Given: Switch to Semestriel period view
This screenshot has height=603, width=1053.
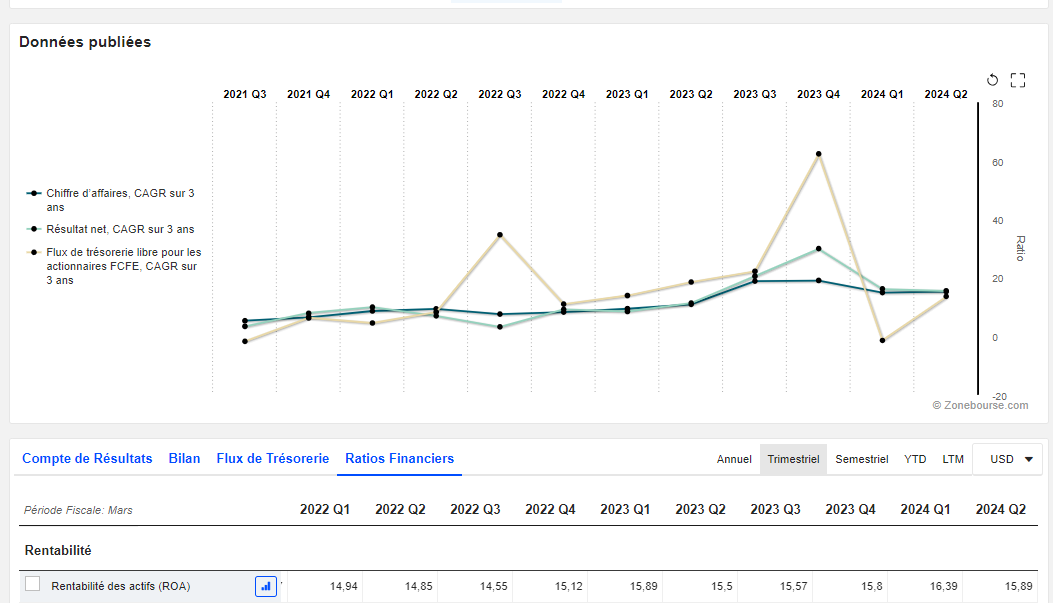Looking at the screenshot, I should (x=861, y=459).
